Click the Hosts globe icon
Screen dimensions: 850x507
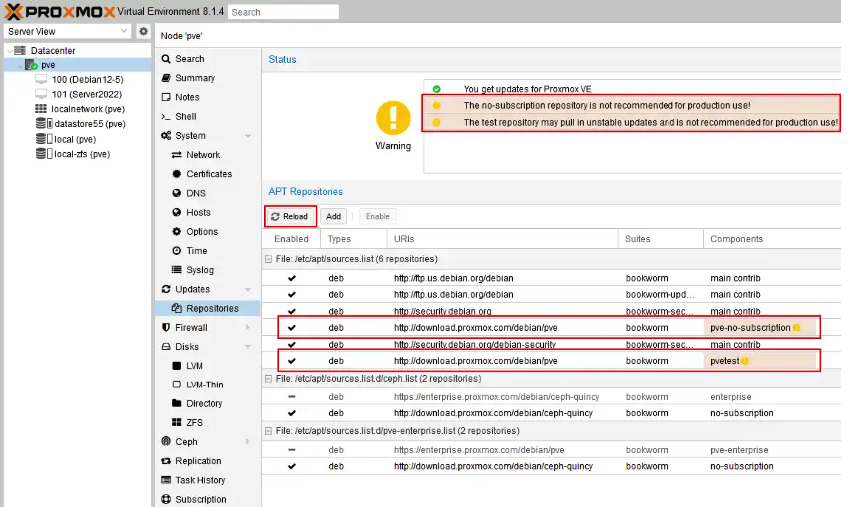[x=177, y=213]
